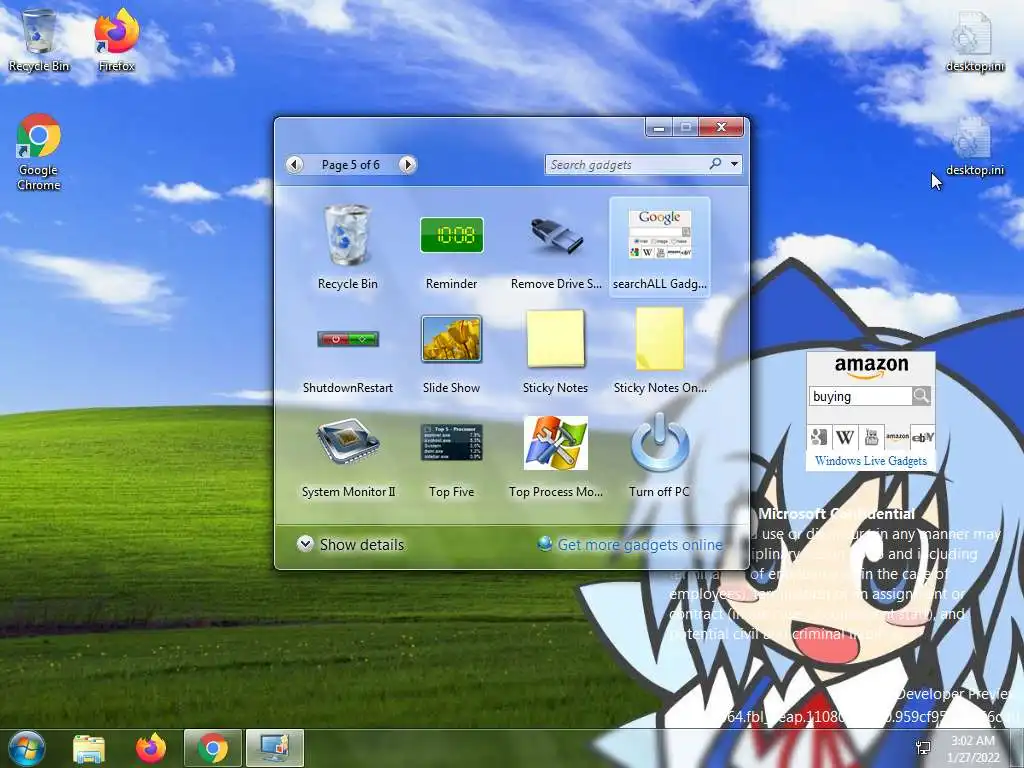Choose the Reminder clock gadget
Screen dimensions: 1024x768
(451, 247)
